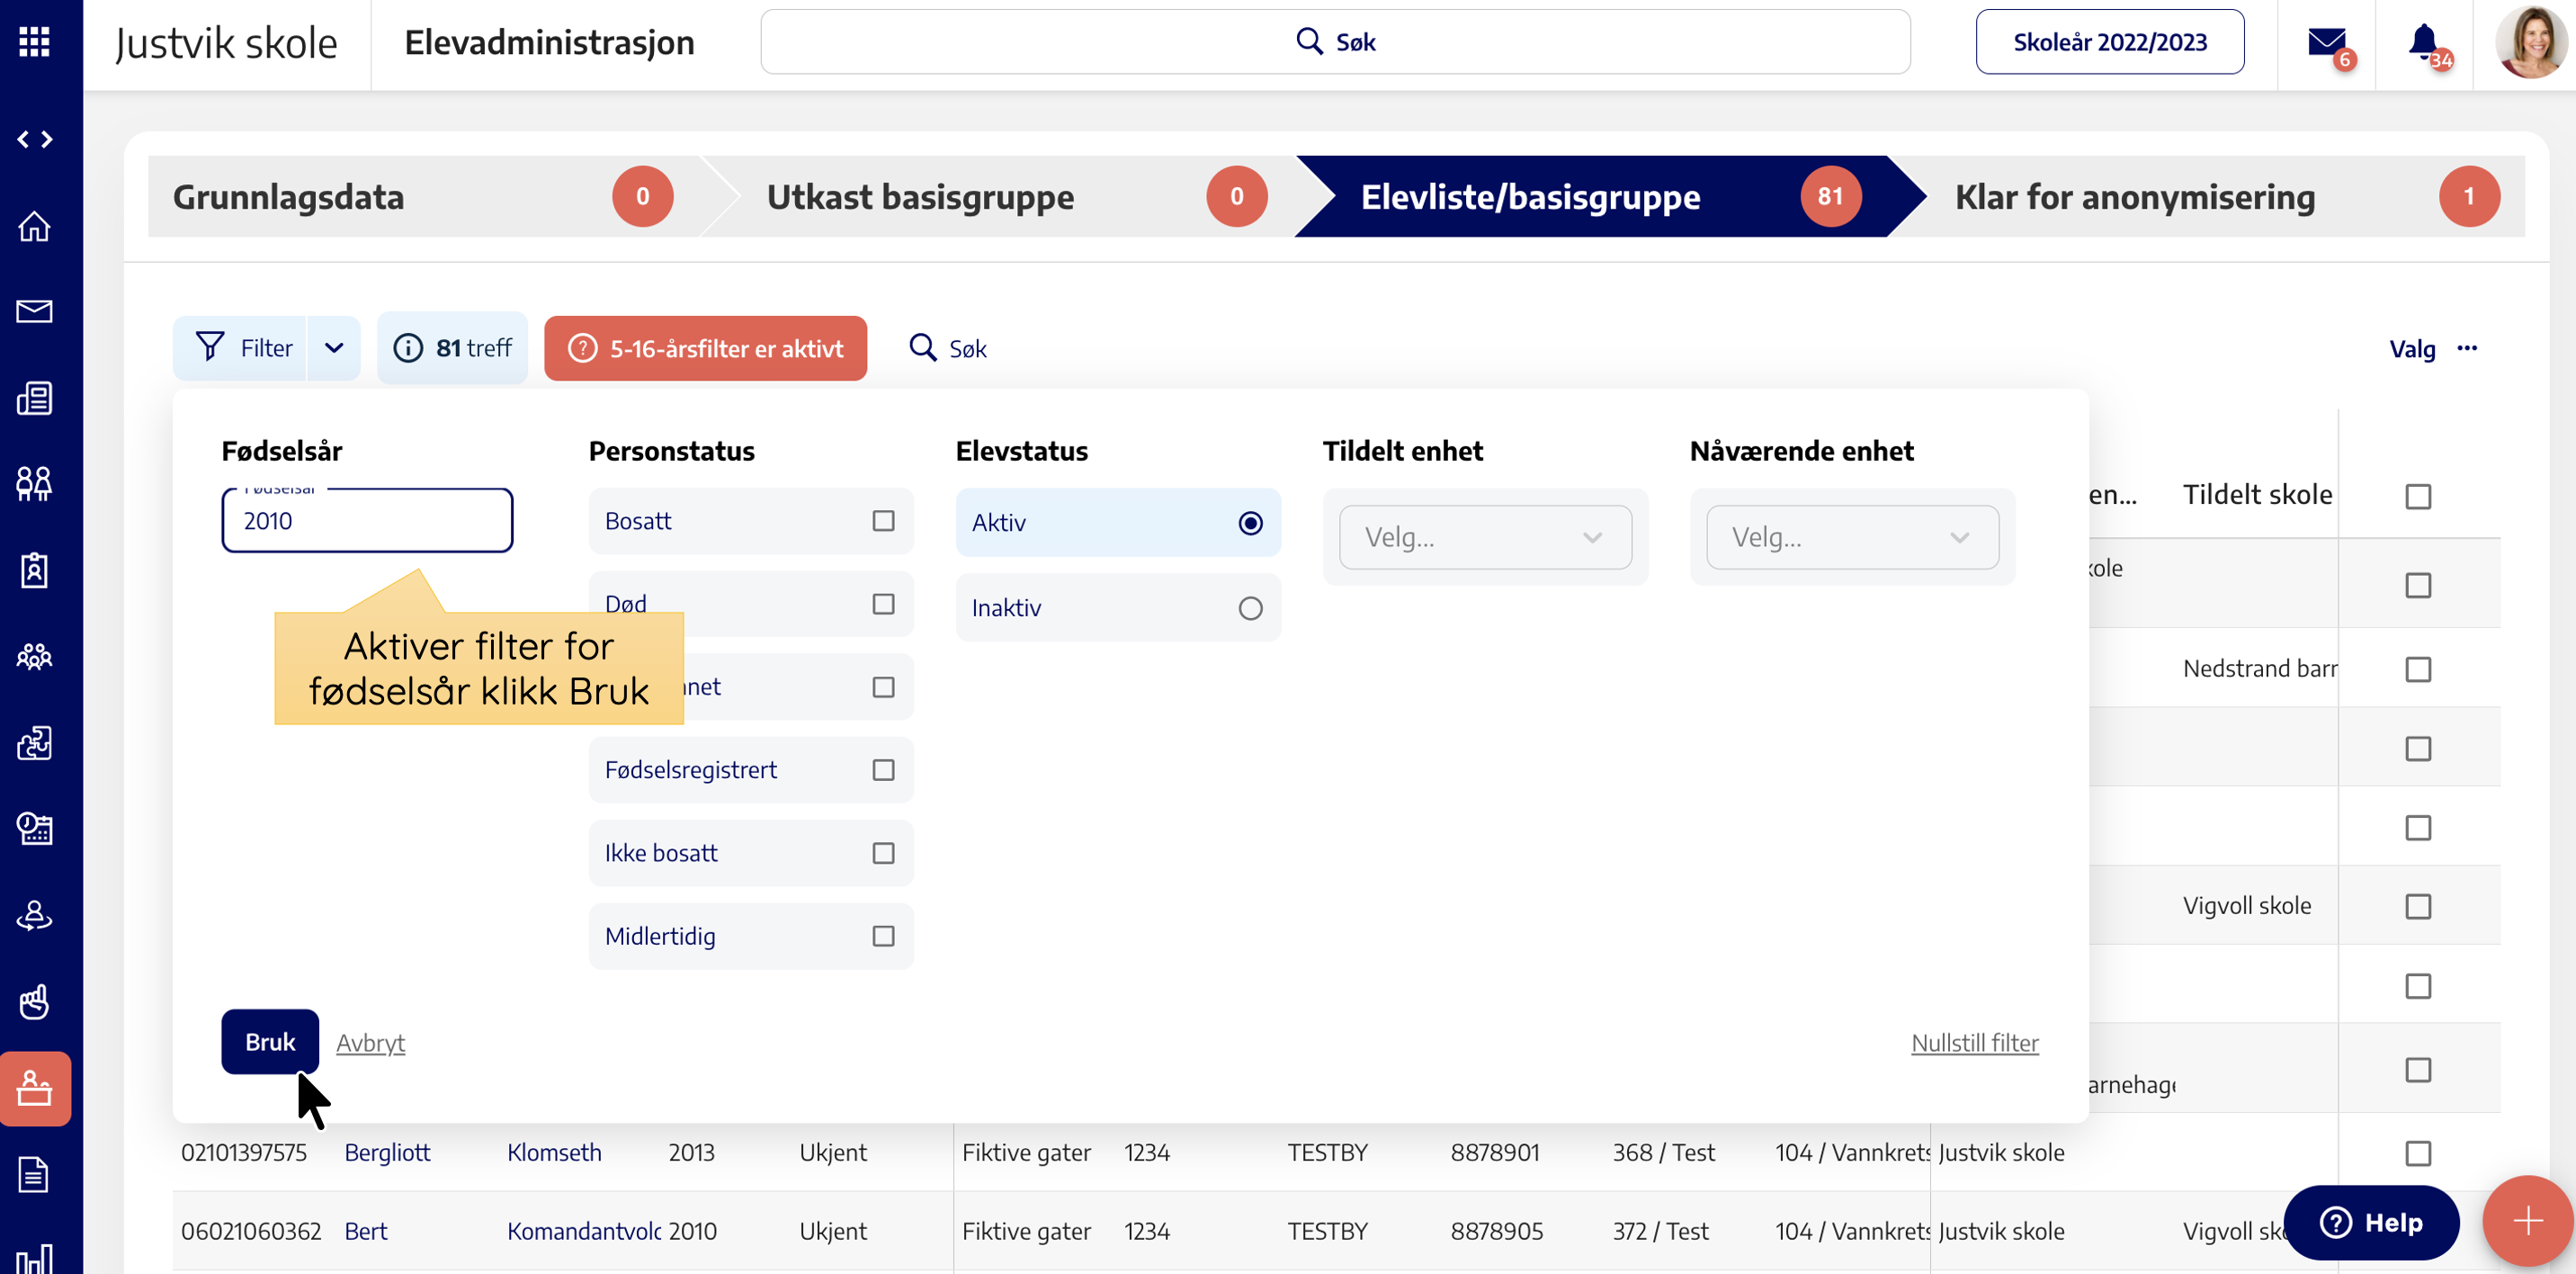This screenshot has height=1274, width=2576.
Task: Click the 5-16-årsfilter er aktivt badge
Action: pyautogui.click(x=705, y=348)
